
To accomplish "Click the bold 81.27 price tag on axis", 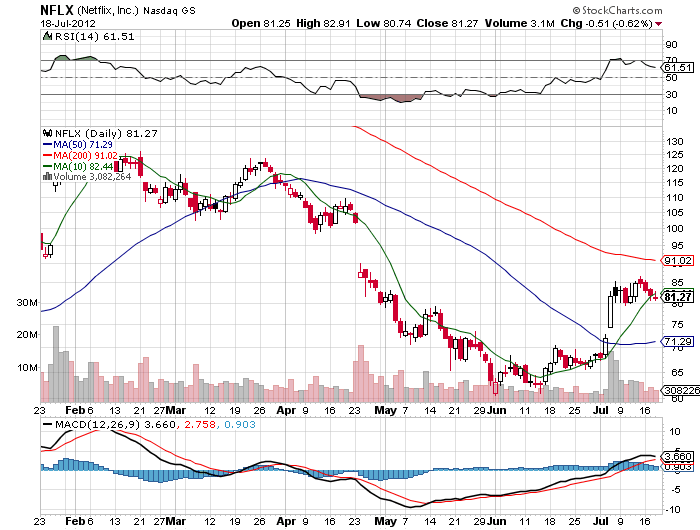I will (678, 297).
